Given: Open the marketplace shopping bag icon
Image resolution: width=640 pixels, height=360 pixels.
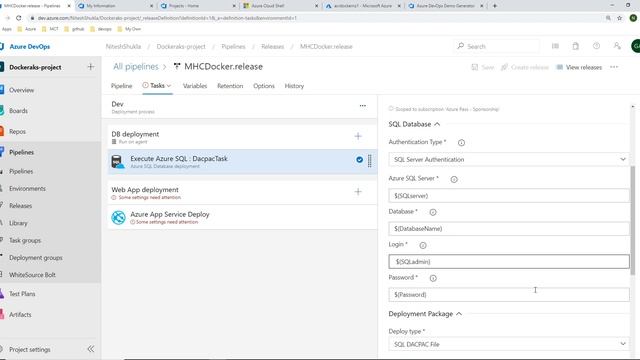Looking at the screenshot, I should pyautogui.click(x=576, y=46).
